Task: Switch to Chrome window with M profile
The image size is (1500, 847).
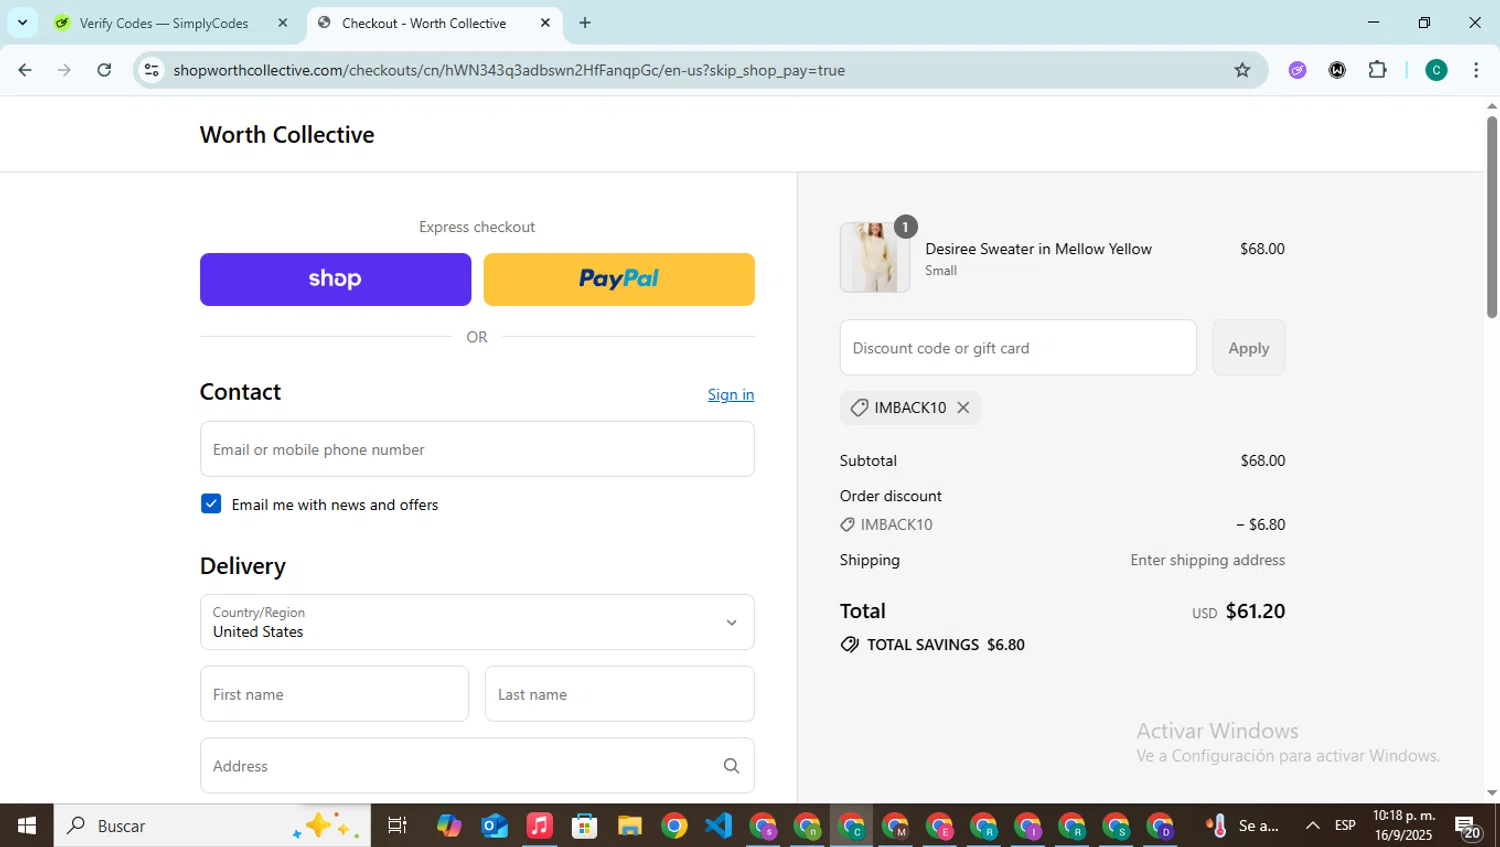Action: pyautogui.click(x=895, y=826)
